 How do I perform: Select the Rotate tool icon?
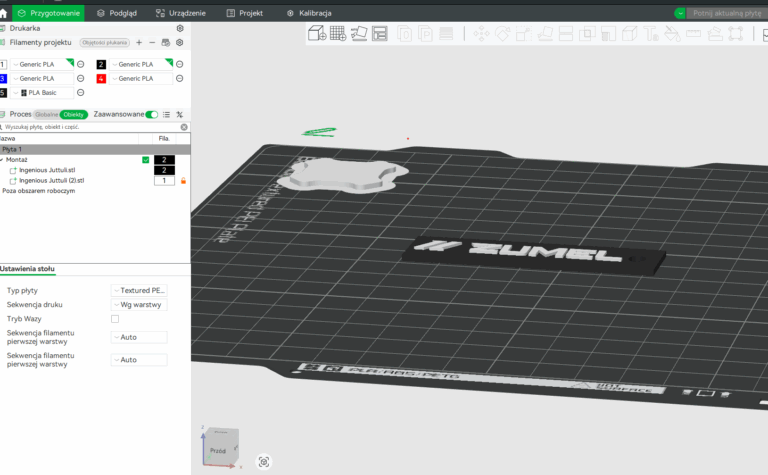point(503,34)
